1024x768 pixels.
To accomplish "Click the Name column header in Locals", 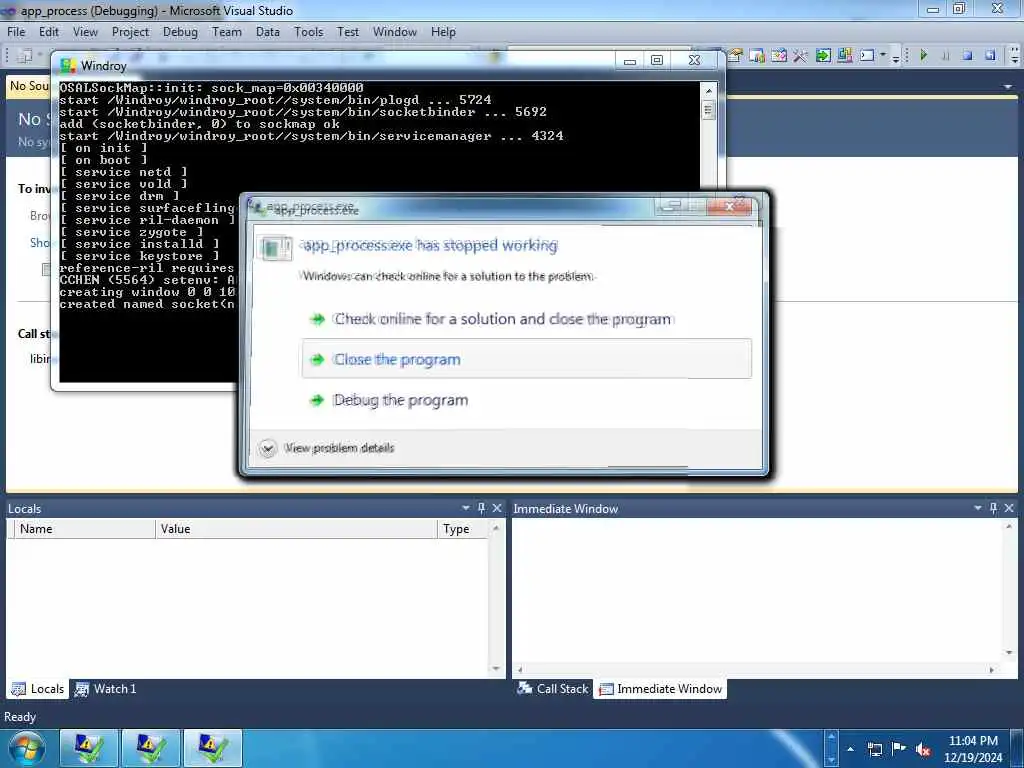I will 85,529.
